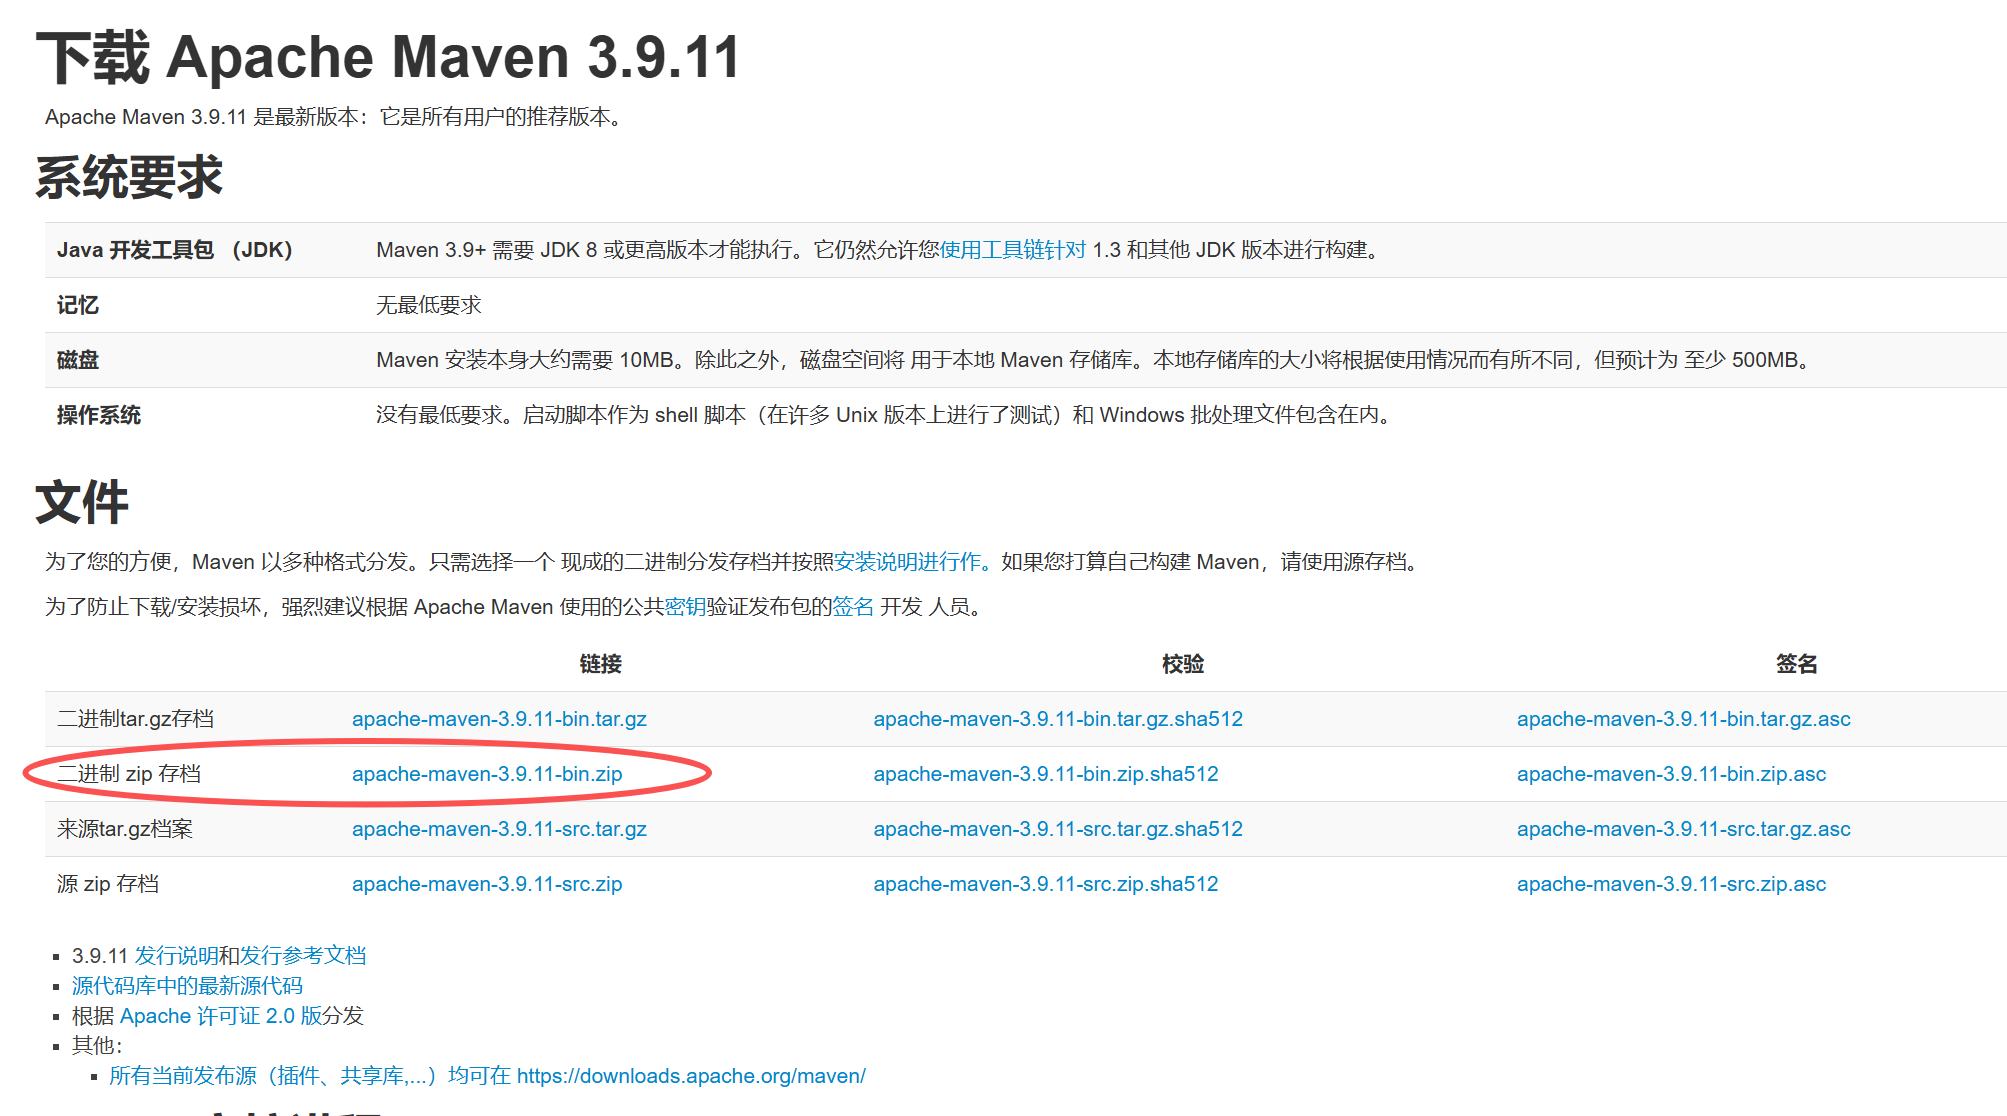Select the 源 zip 存档 row label

pyautogui.click(x=108, y=884)
